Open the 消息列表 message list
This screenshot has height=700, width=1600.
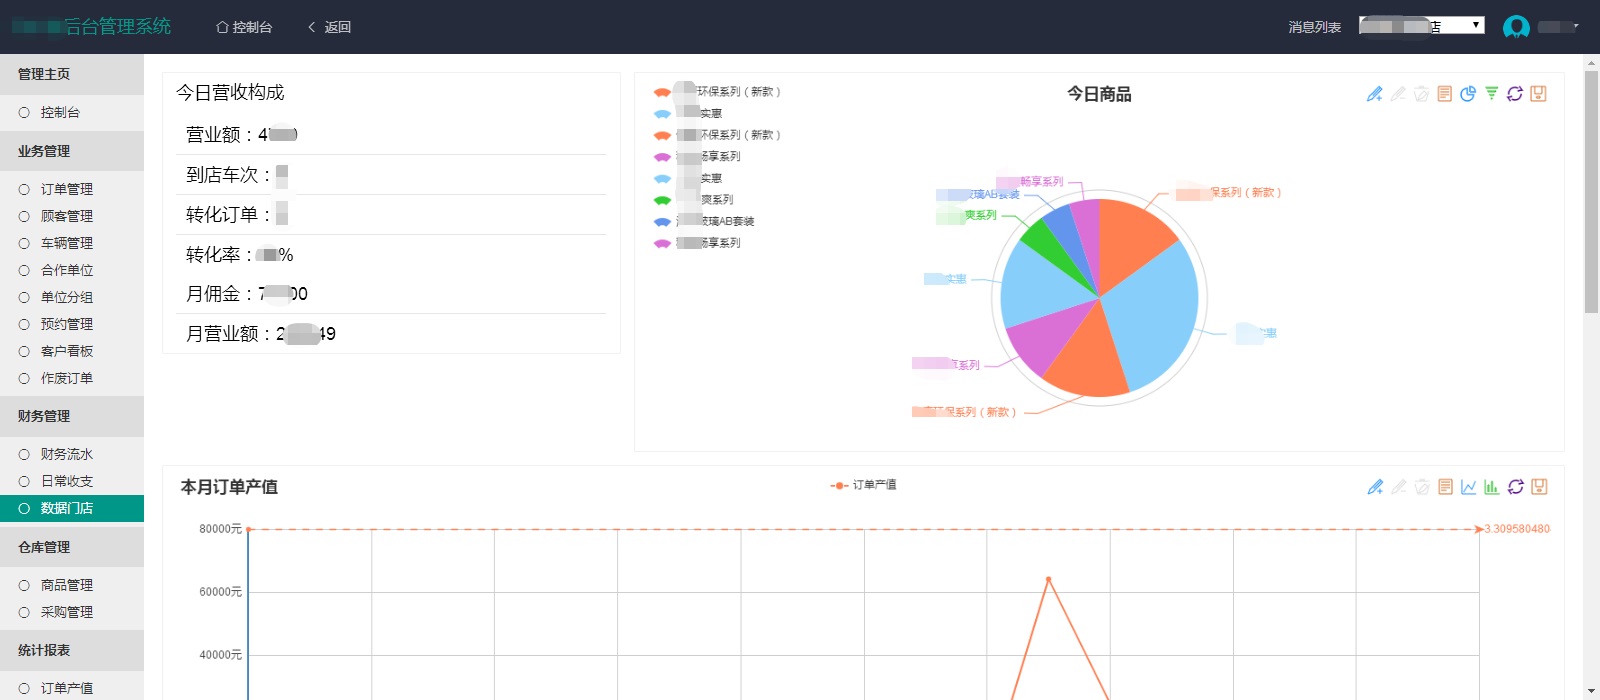coord(1314,27)
